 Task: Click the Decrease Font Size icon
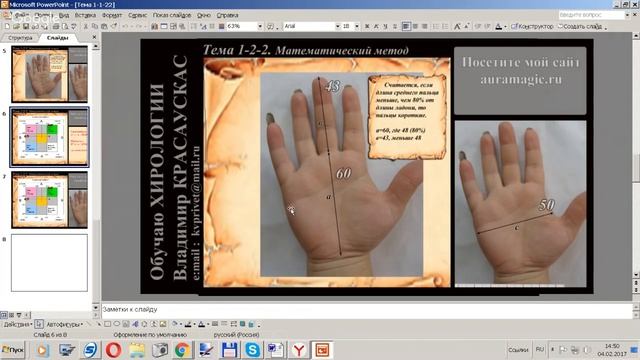coord(467,26)
